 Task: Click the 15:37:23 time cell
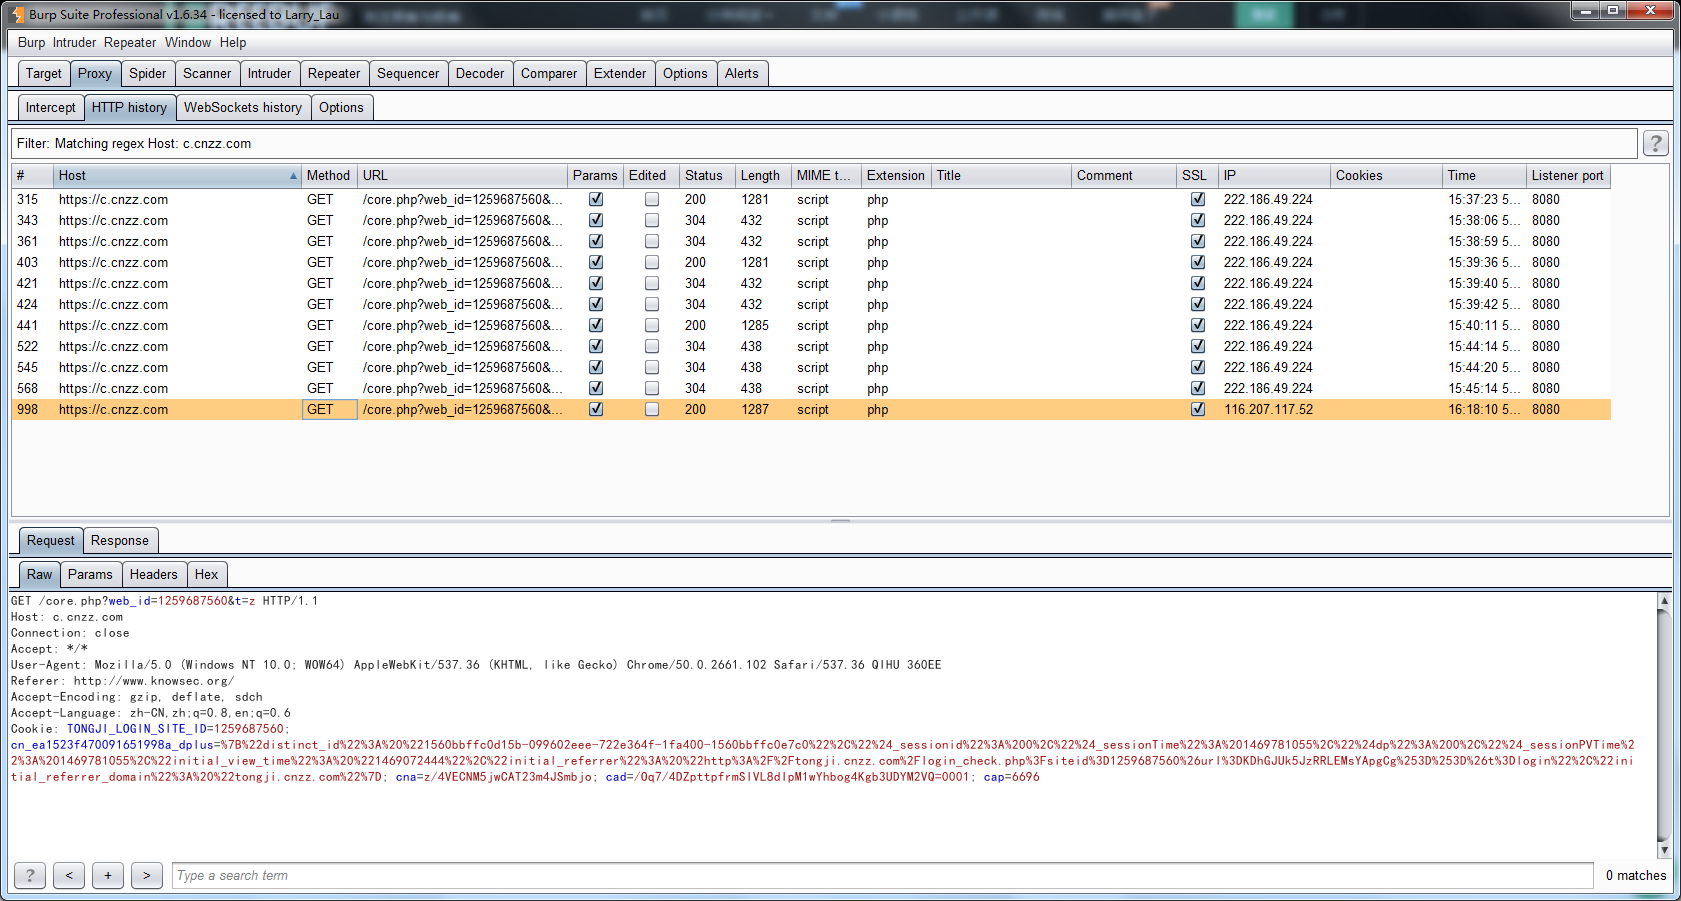coord(1484,199)
